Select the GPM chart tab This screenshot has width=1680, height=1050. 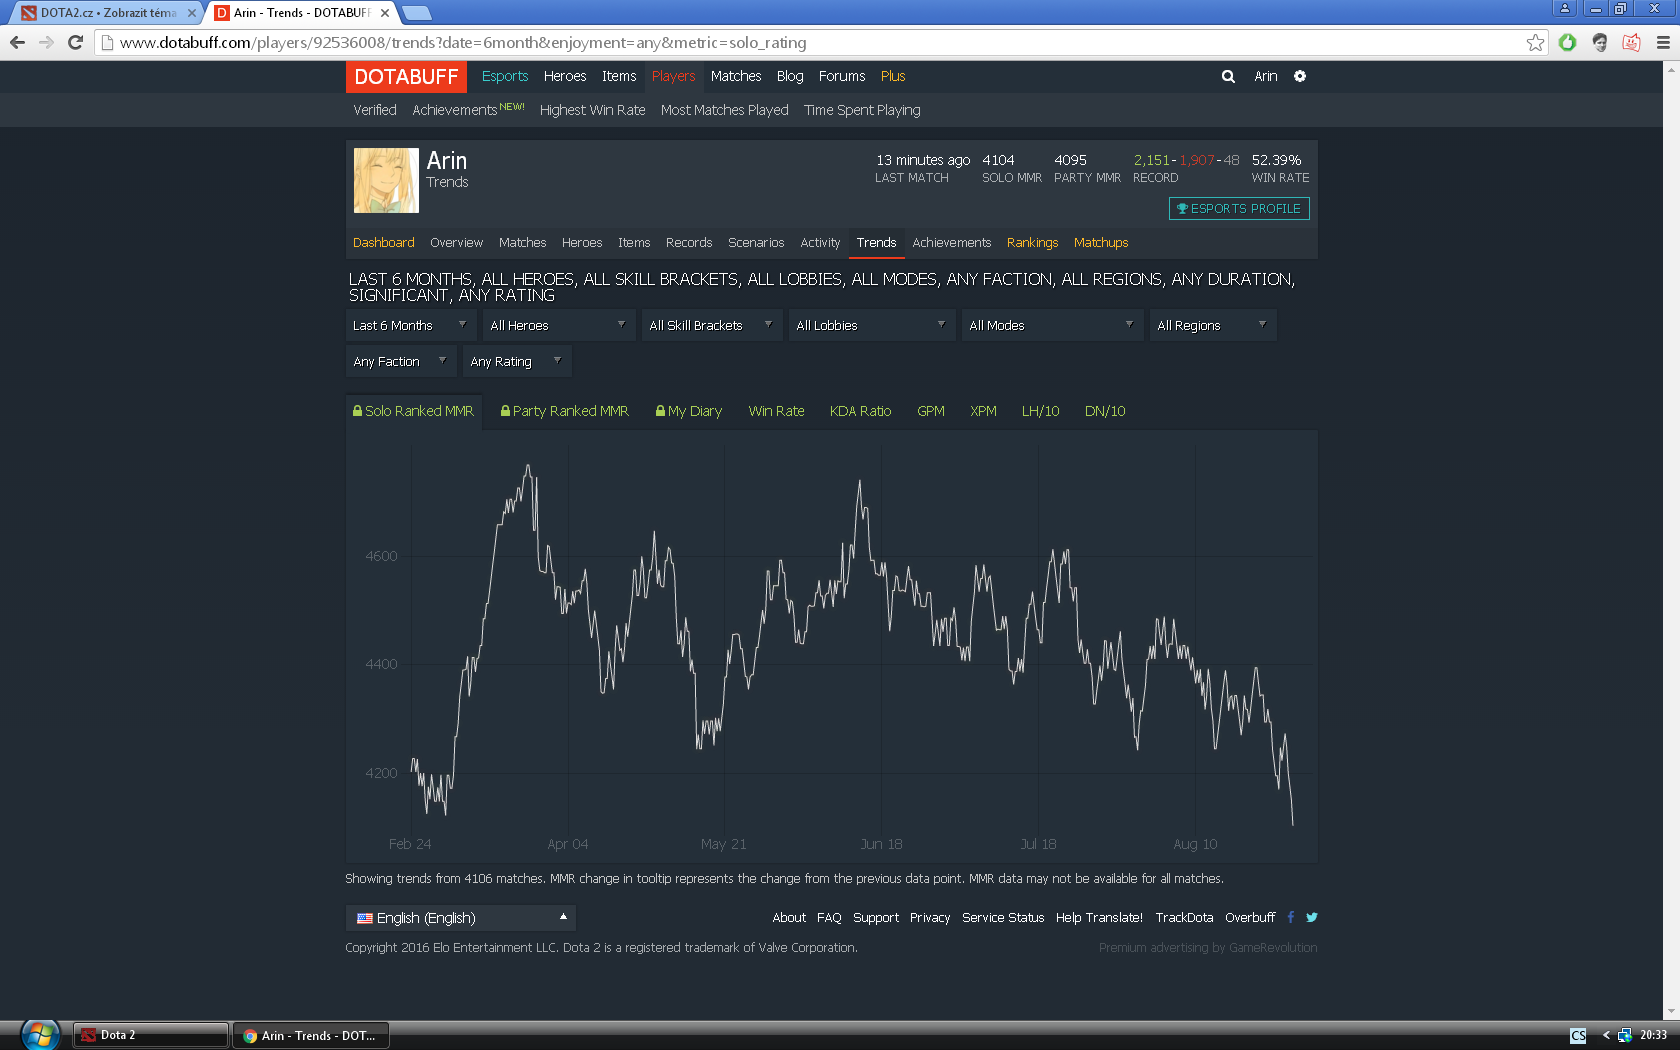[x=931, y=411]
